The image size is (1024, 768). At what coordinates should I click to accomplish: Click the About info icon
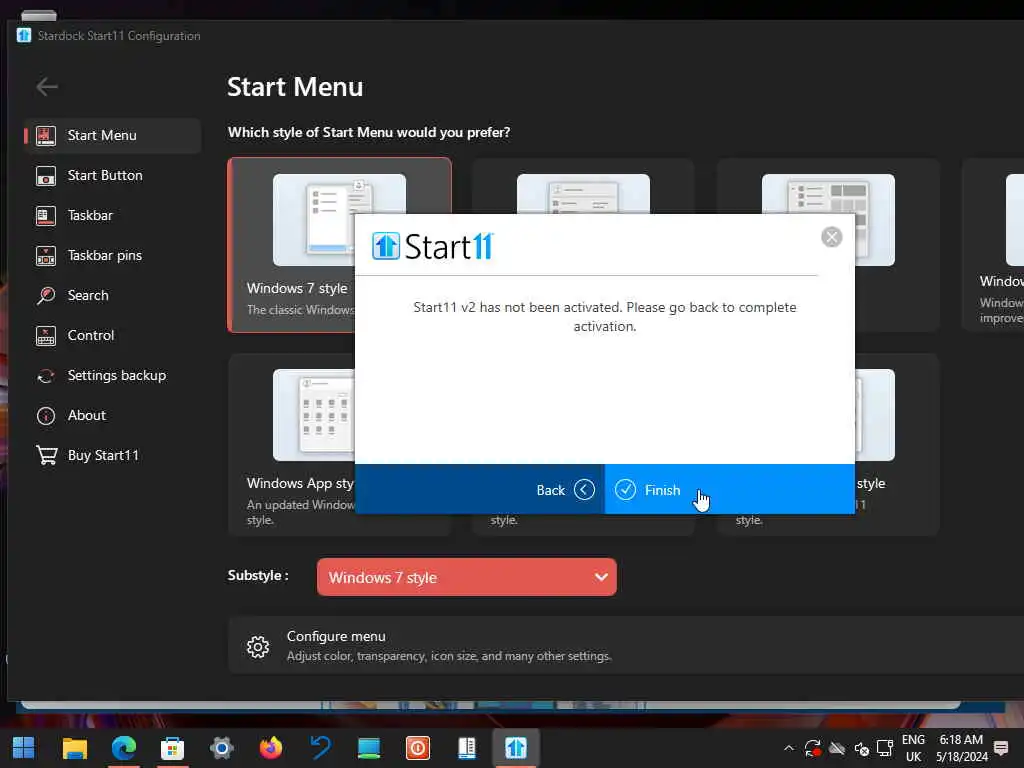point(46,415)
